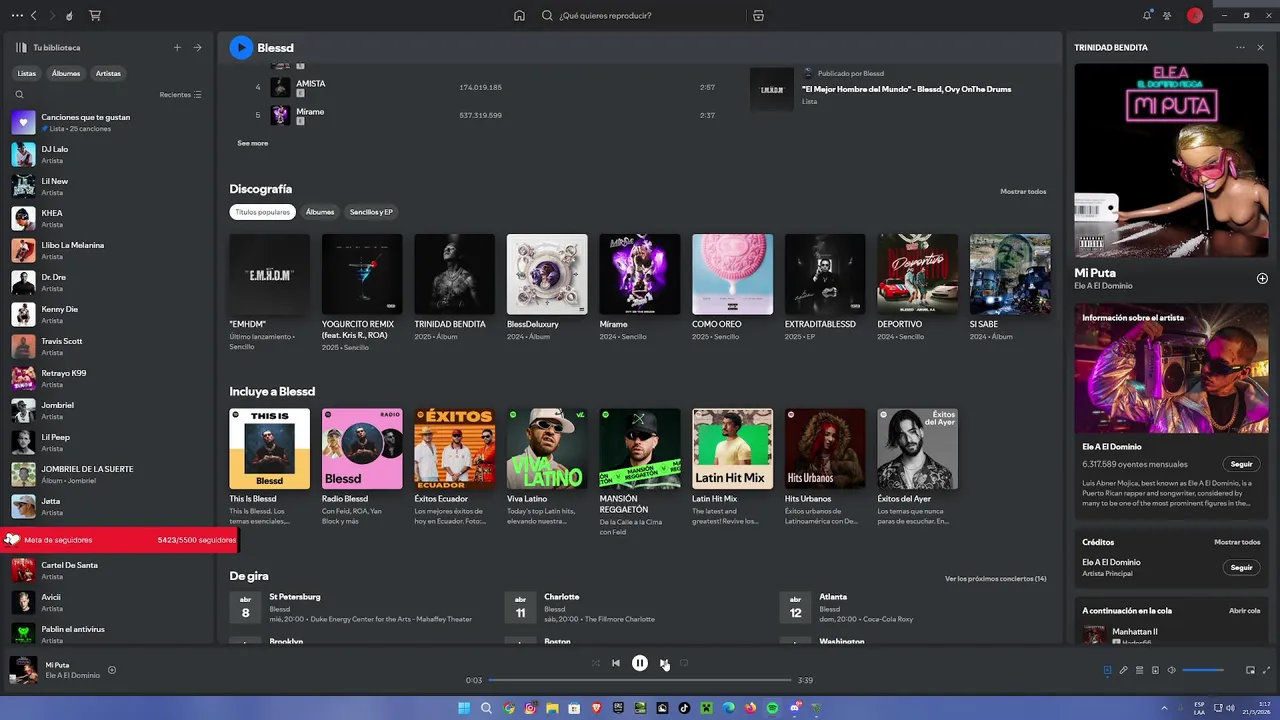Adjust the volume slider

point(1203,670)
